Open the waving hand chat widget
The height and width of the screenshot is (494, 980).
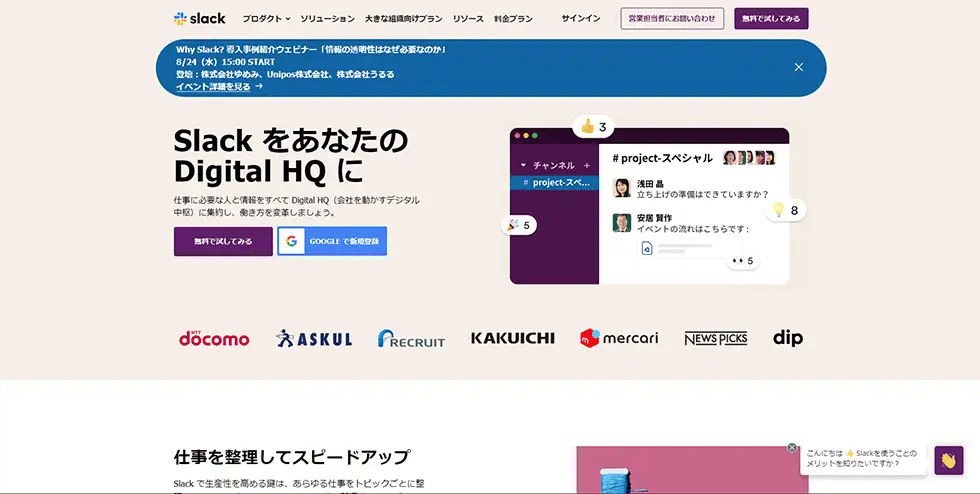[949, 461]
